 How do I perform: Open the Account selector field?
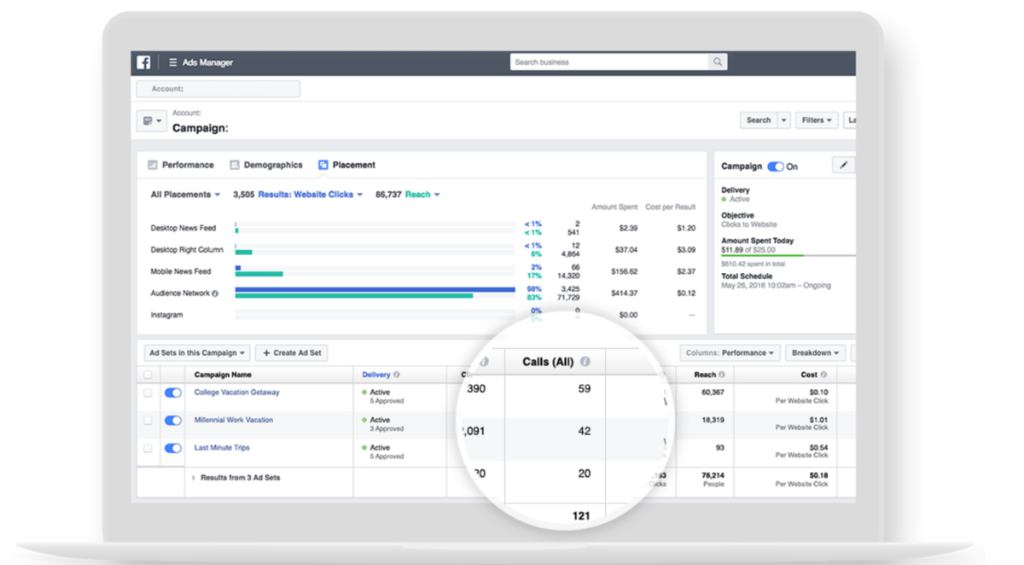tap(218, 89)
